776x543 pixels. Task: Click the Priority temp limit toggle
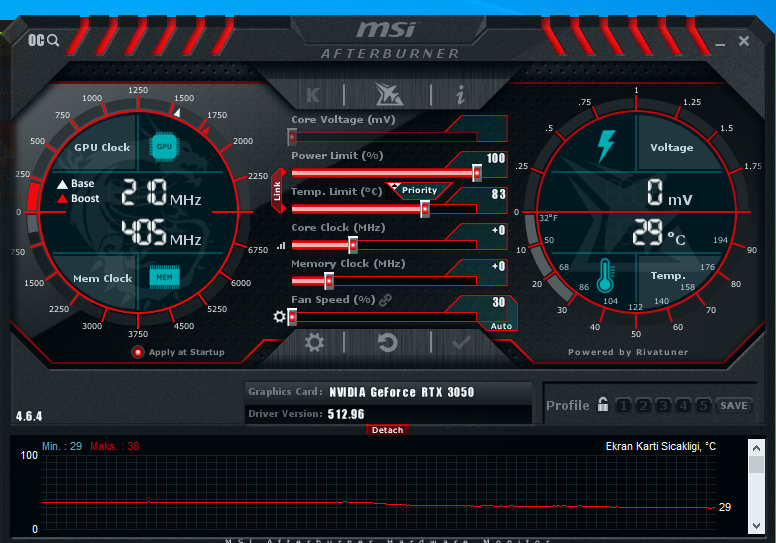419,190
